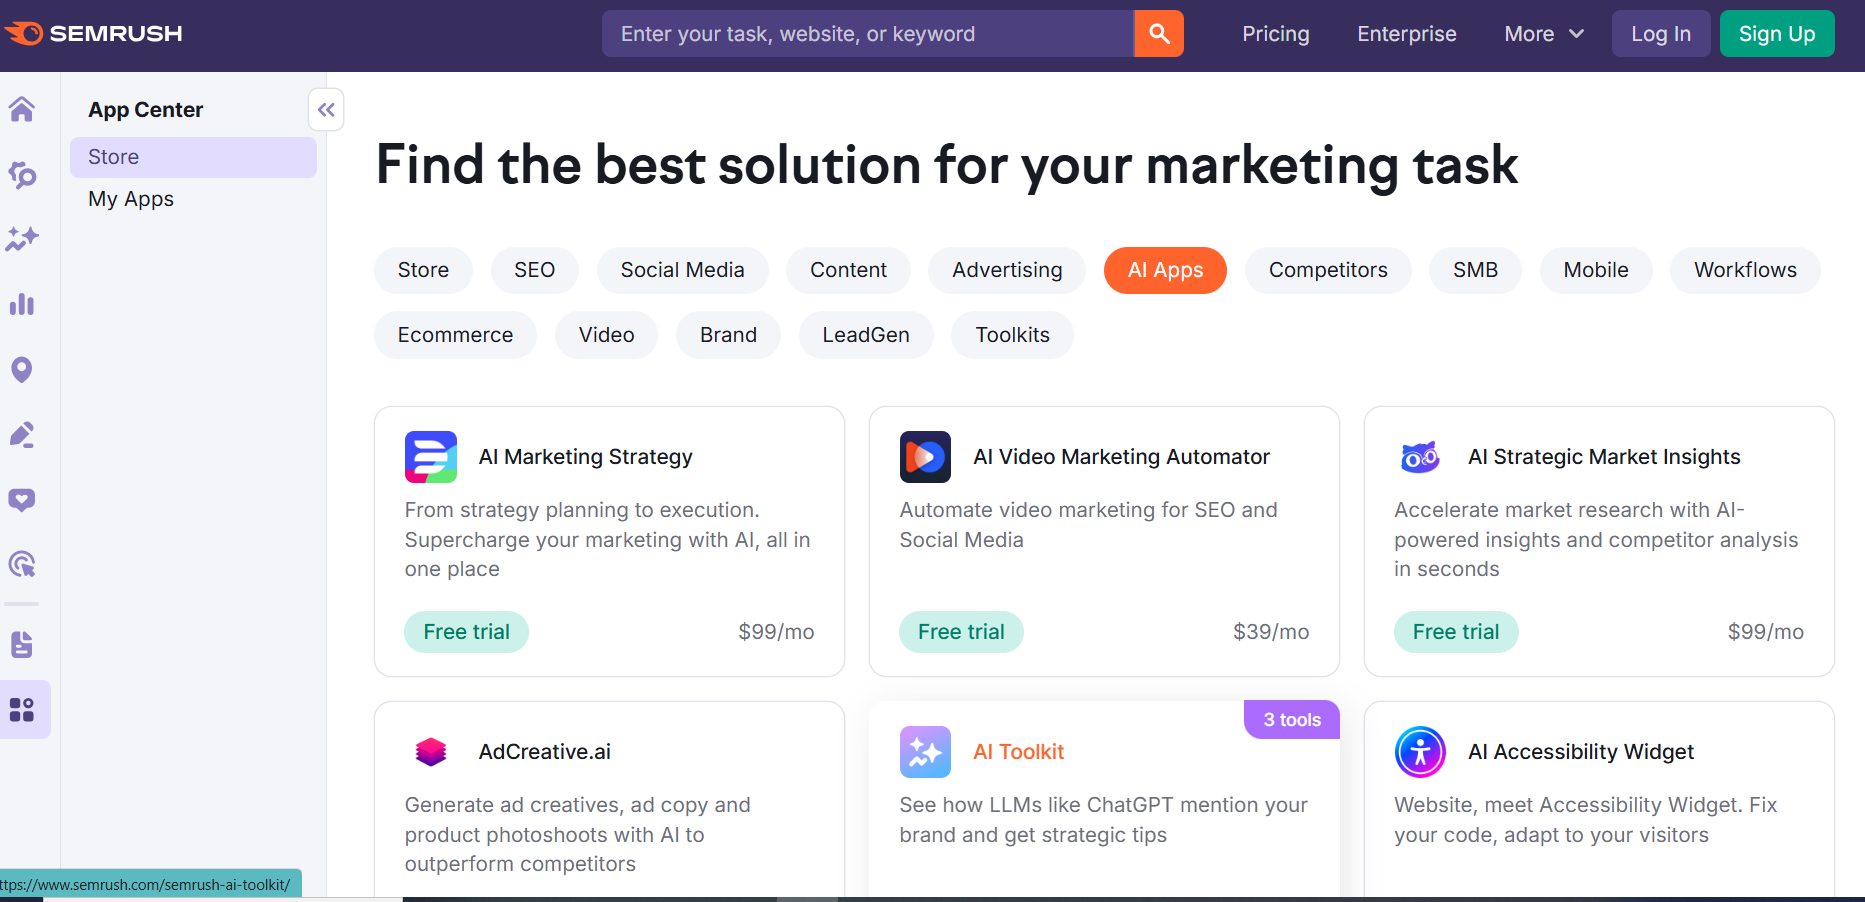Image resolution: width=1865 pixels, height=902 pixels.
Task: Select the Brand category chip
Action: coord(728,335)
